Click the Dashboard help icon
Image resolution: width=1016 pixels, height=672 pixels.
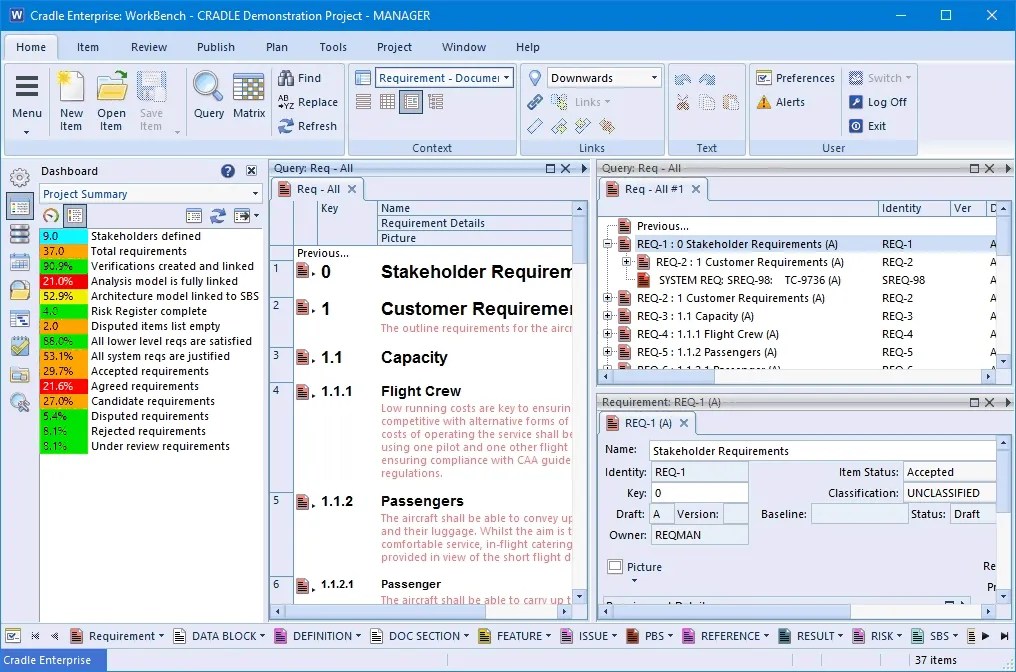tap(227, 170)
